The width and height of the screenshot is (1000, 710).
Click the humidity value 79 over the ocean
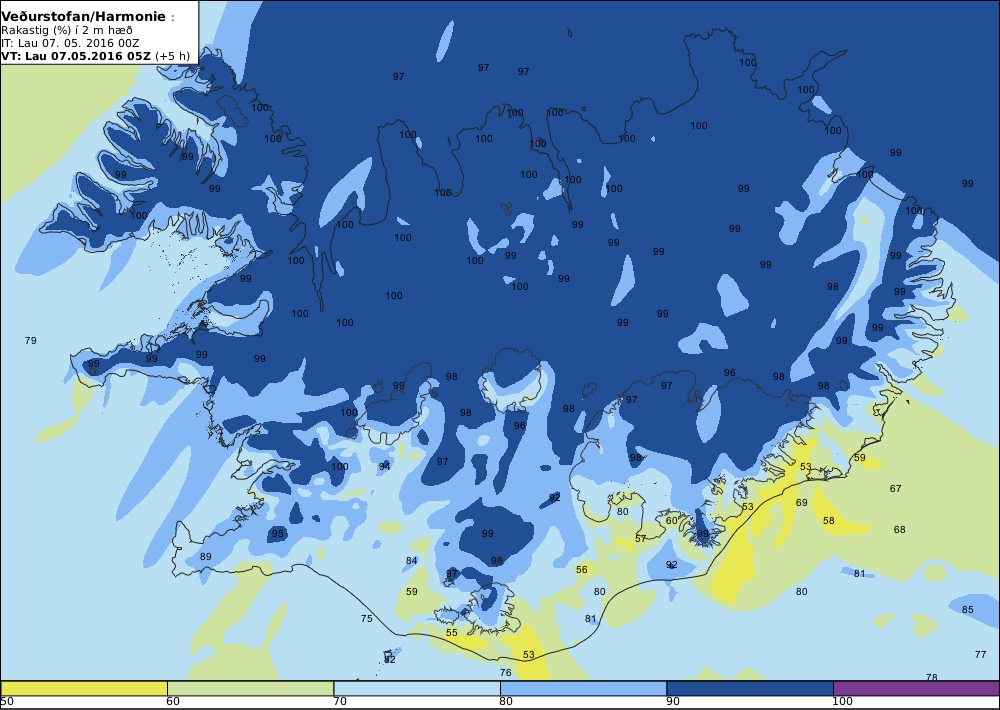(31, 341)
